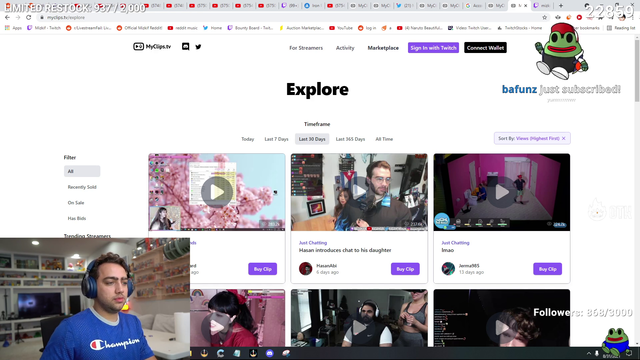This screenshot has height=360, width=640.
Task: Open the Reading list in the bookmarks bar
Action: (x=621, y=28)
